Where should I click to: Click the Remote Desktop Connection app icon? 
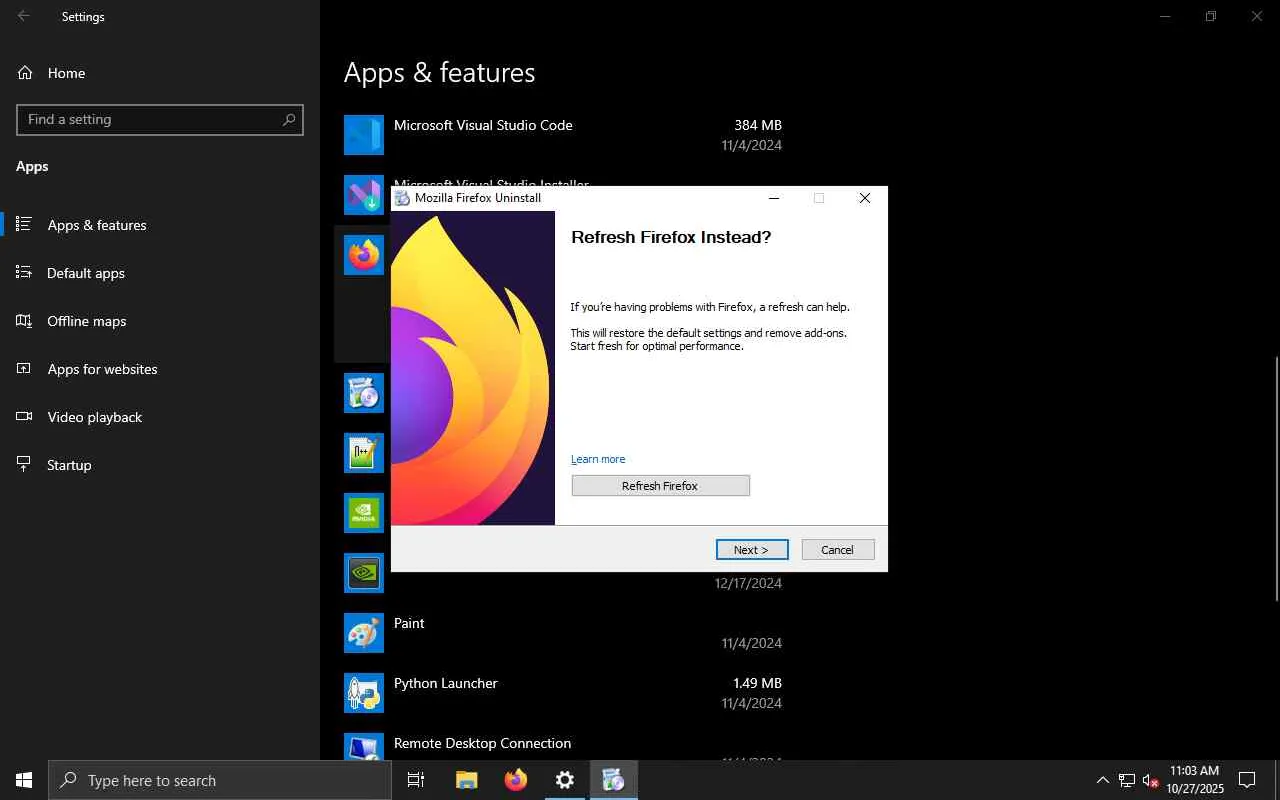pyautogui.click(x=364, y=747)
